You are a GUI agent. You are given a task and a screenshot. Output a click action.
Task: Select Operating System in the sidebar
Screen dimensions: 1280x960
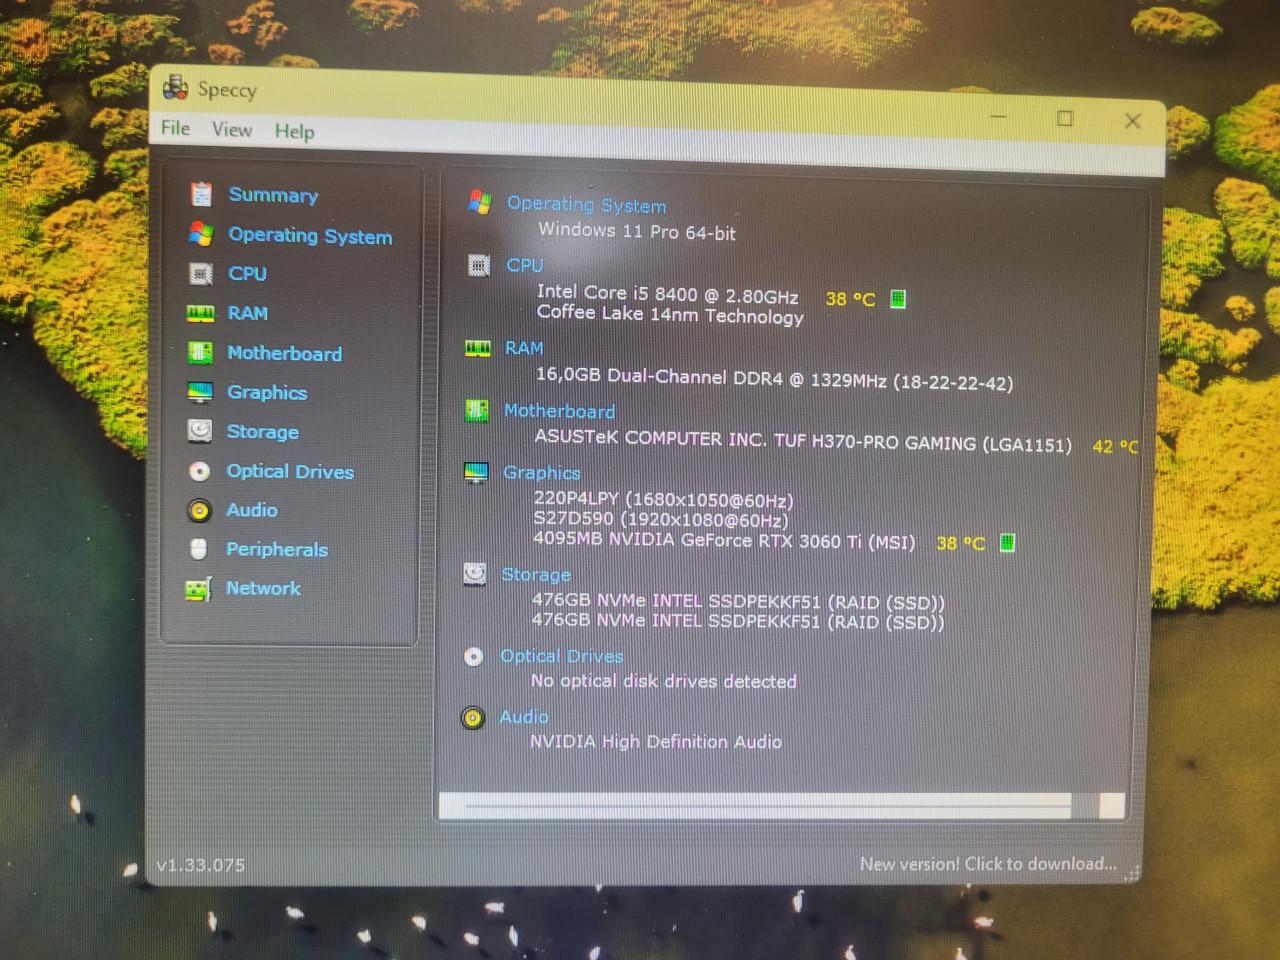pos(310,236)
